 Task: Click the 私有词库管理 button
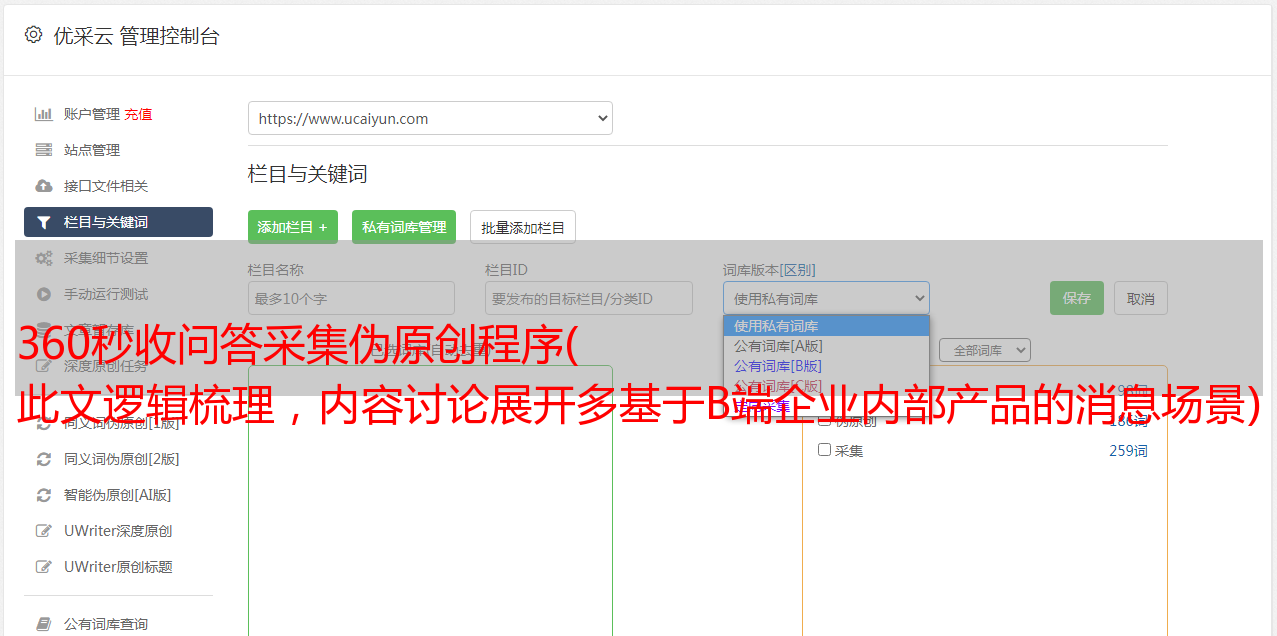(x=404, y=227)
